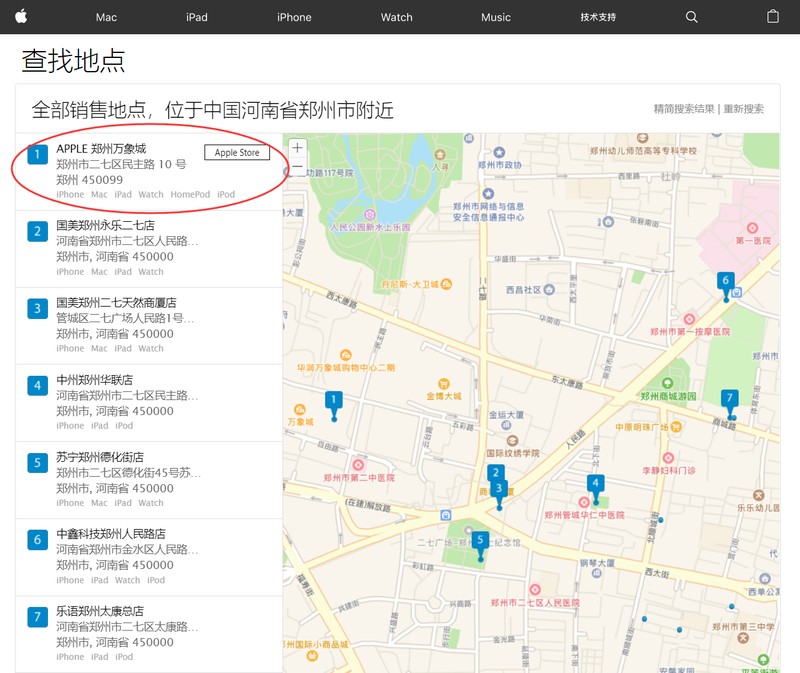Open the search magnifier icon
The width and height of the screenshot is (800, 673).
pyautogui.click(x=691, y=17)
